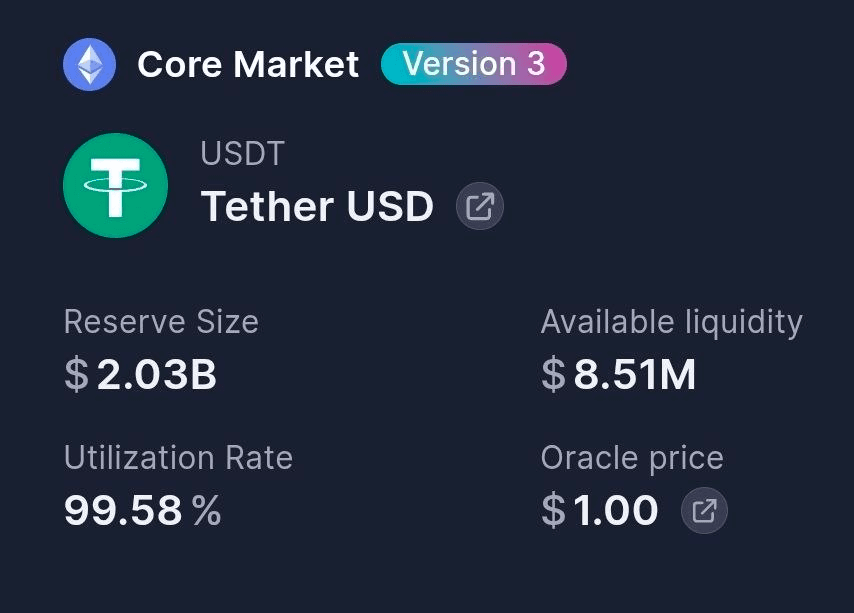The image size is (854, 613).
Task: Click the Utilization Rate label
Action: point(178,458)
